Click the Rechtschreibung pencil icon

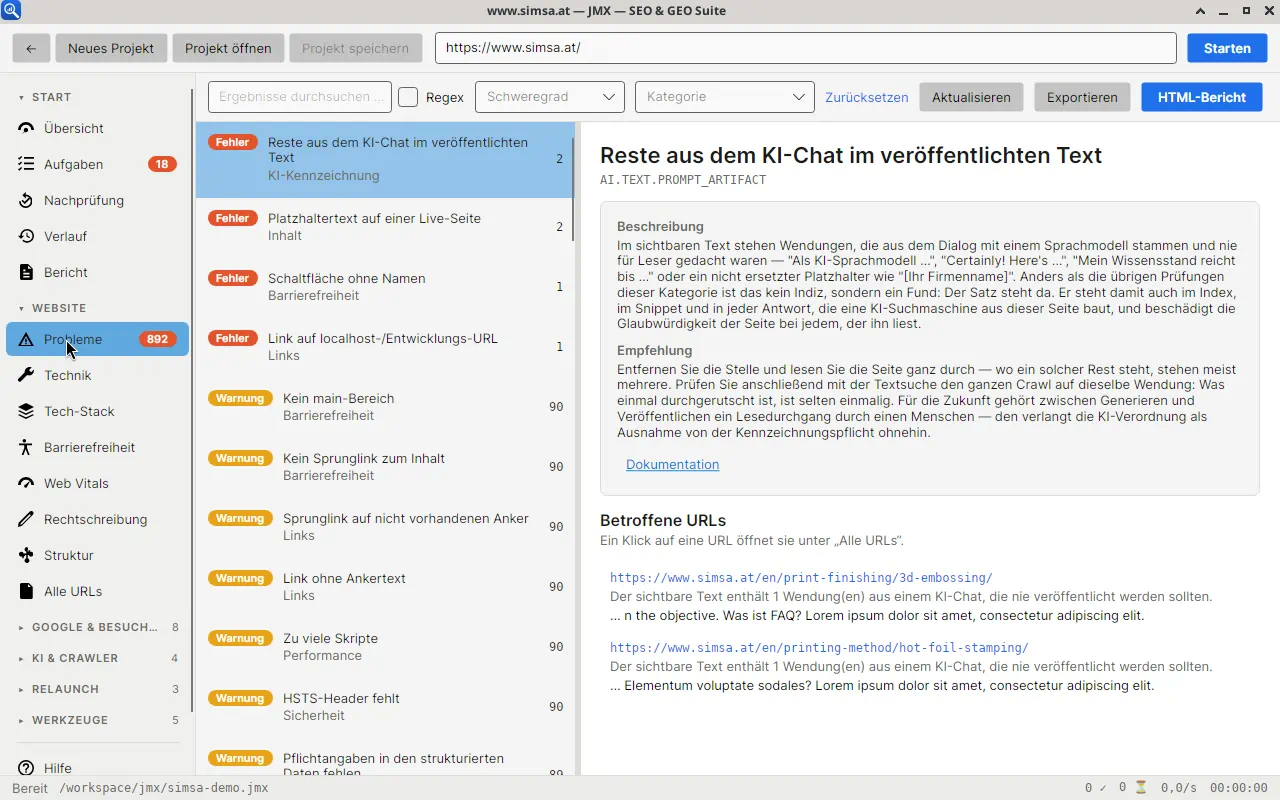[x=26, y=519]
